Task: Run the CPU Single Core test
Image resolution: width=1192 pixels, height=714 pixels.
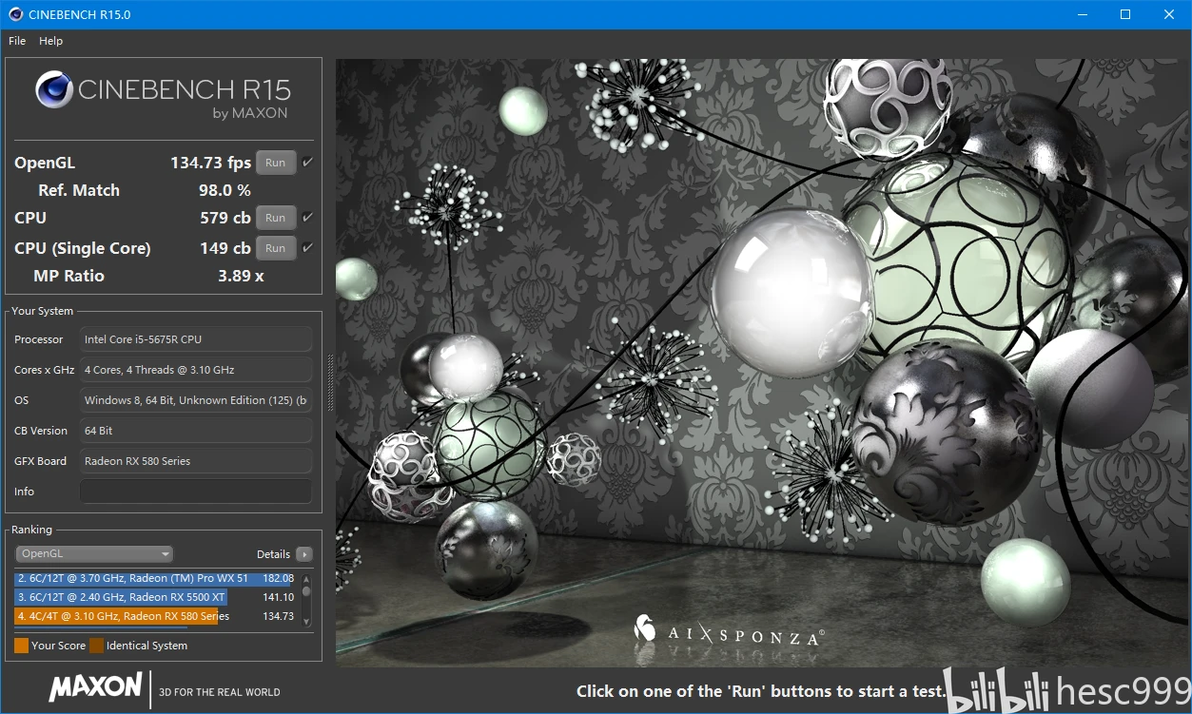Action: (275, 248)
